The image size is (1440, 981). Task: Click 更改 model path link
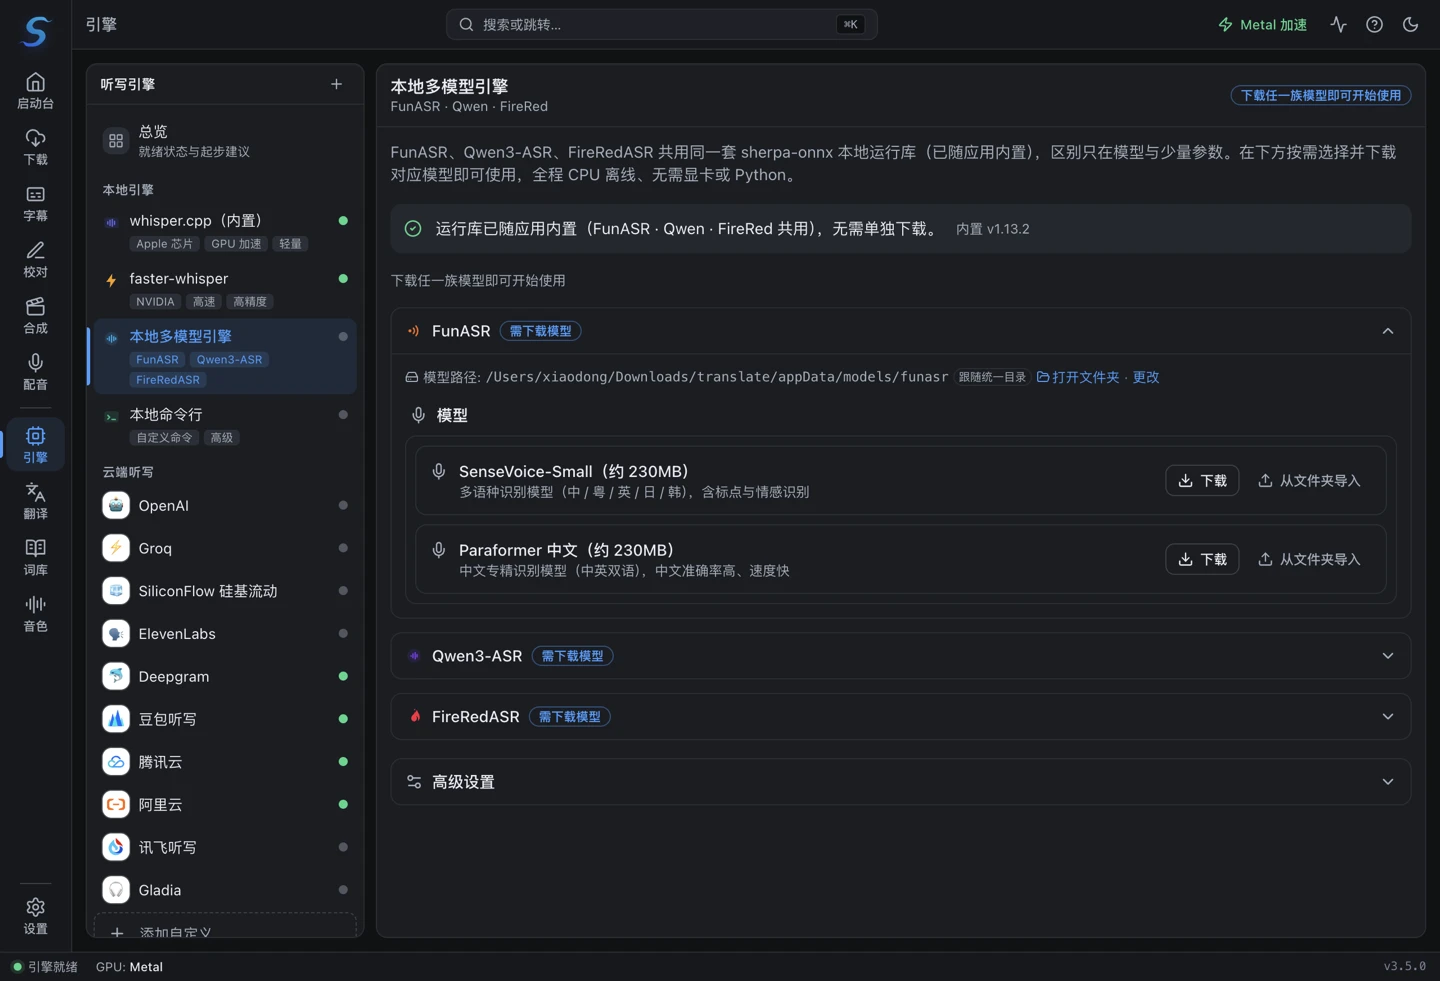pos(1146,377)
